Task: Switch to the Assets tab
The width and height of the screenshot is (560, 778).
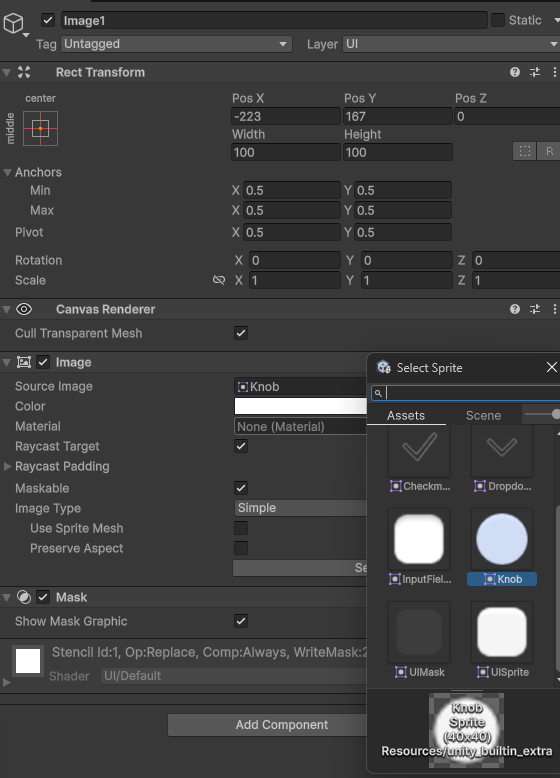Action: (x=406, y=415)
